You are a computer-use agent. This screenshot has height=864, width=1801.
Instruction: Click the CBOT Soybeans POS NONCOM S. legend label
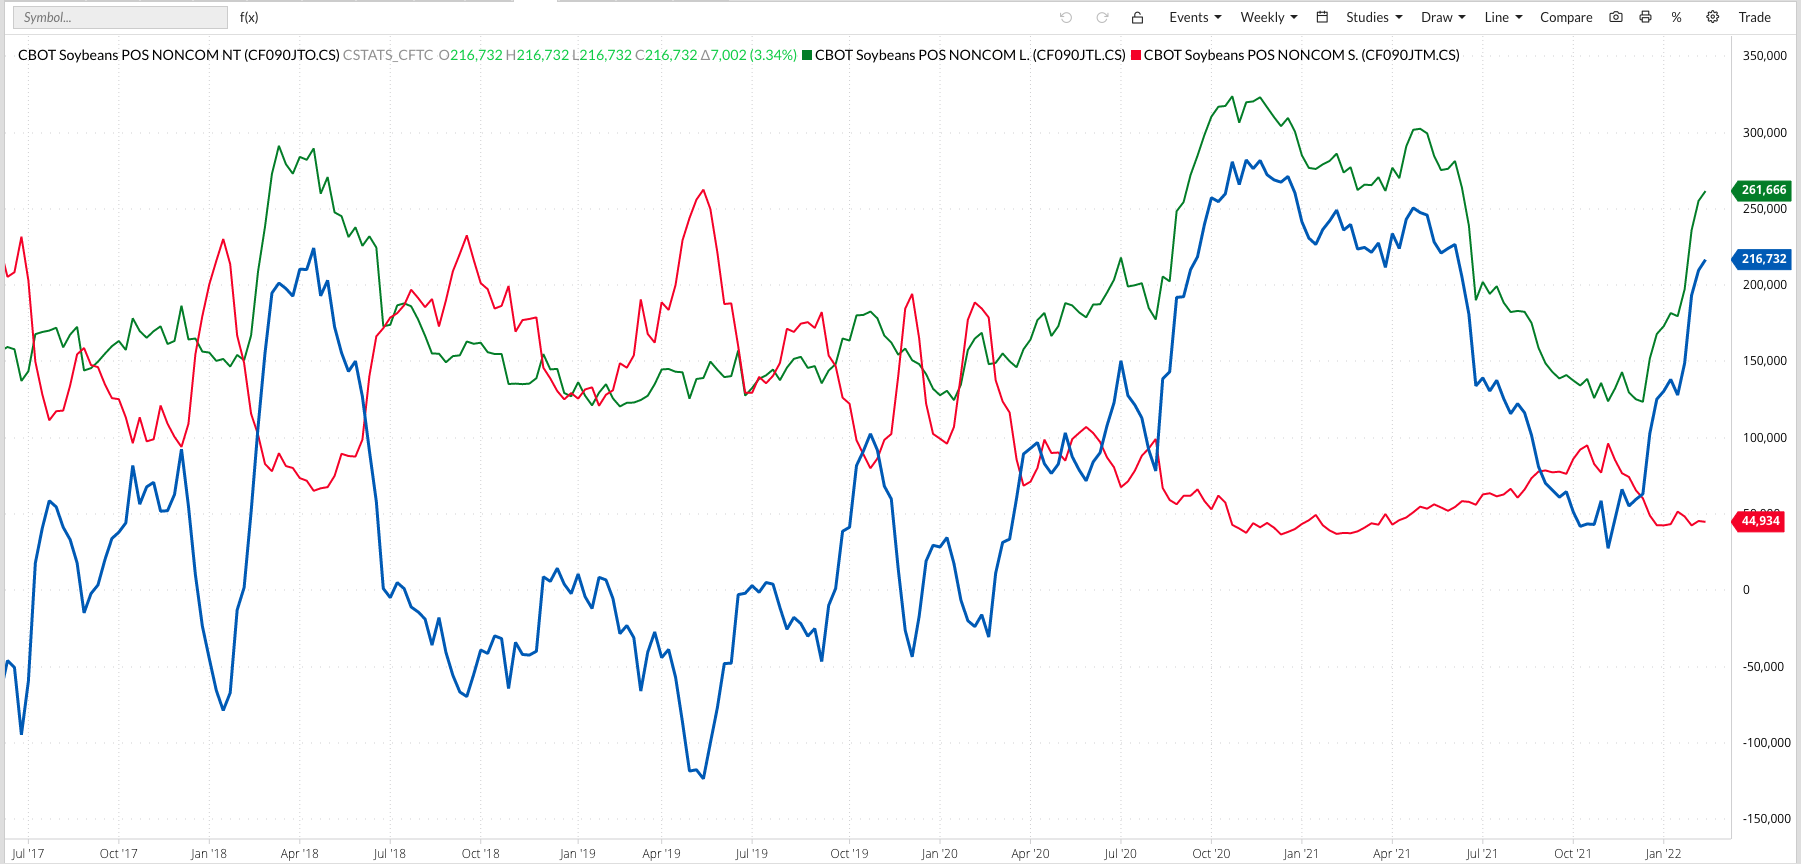[1302, 55]
